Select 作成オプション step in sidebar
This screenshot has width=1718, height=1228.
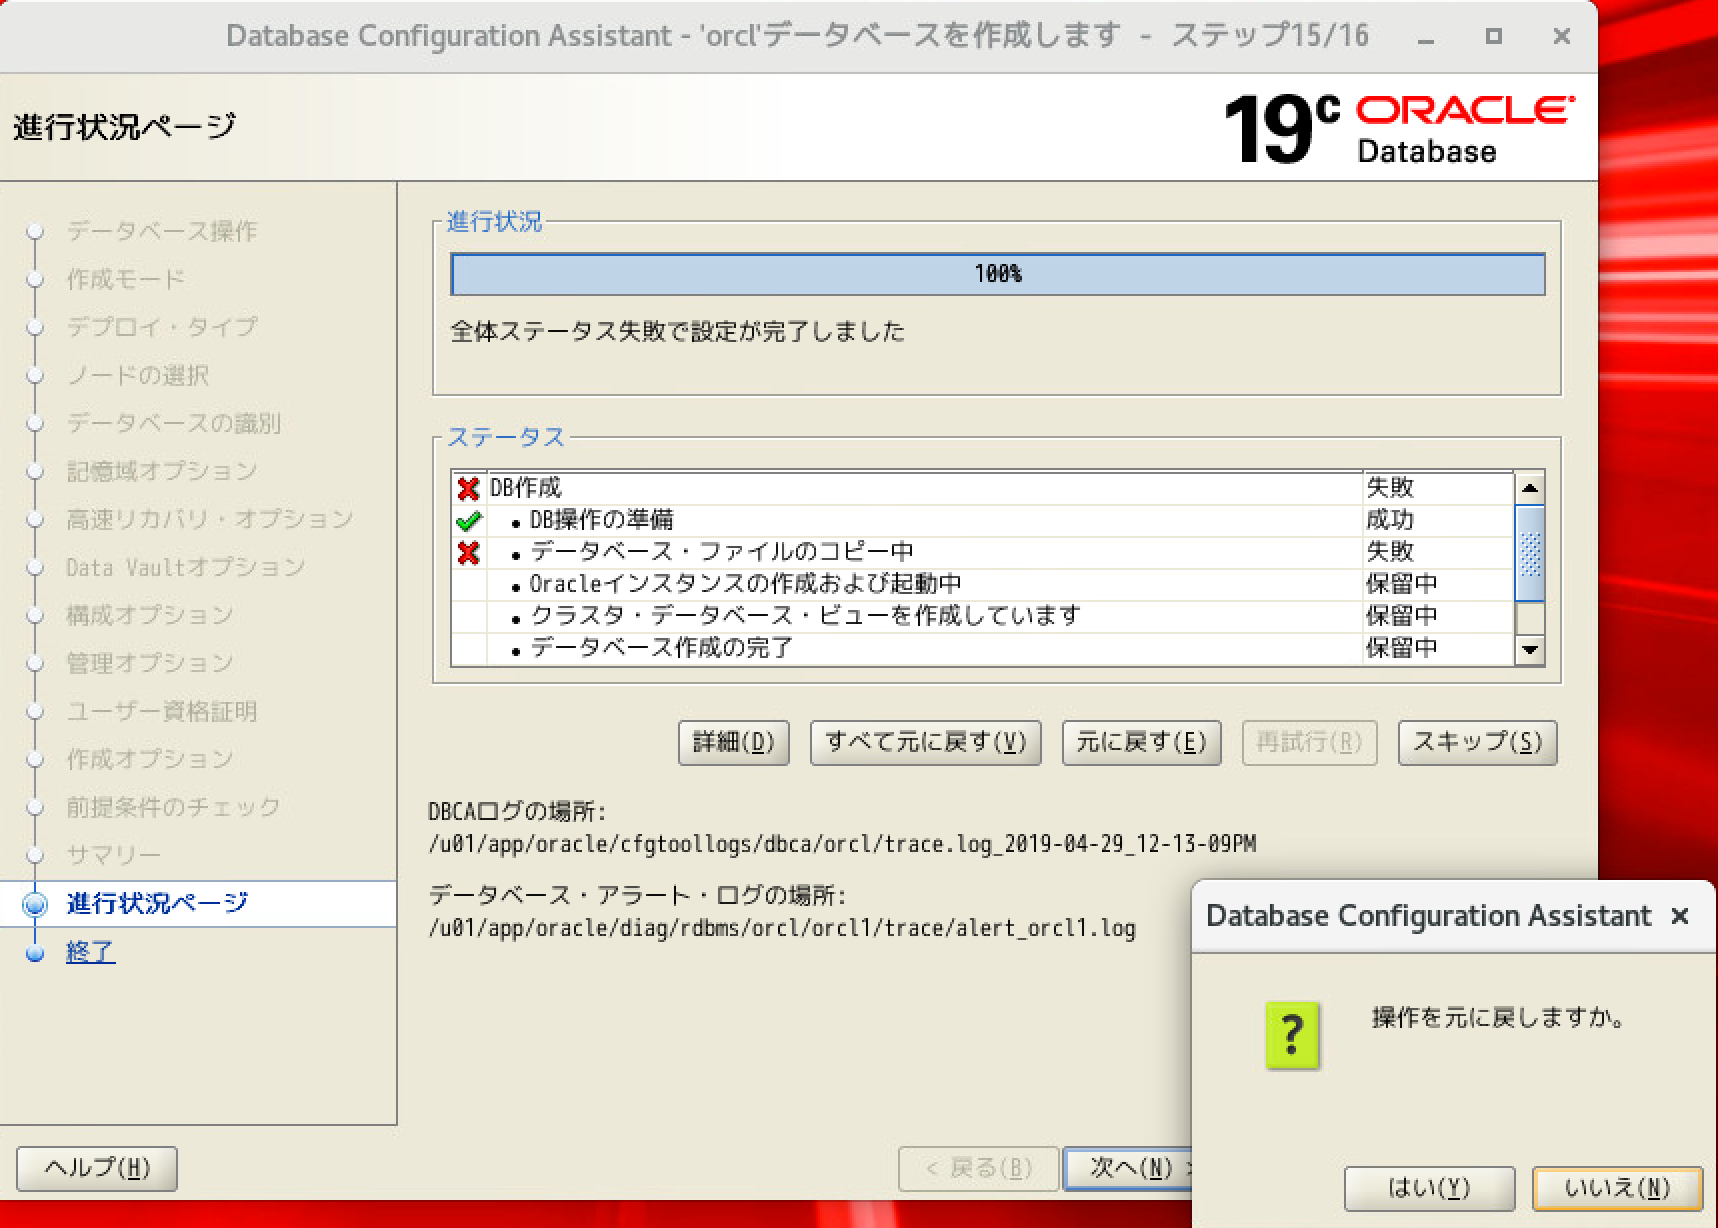click(150, 759)
